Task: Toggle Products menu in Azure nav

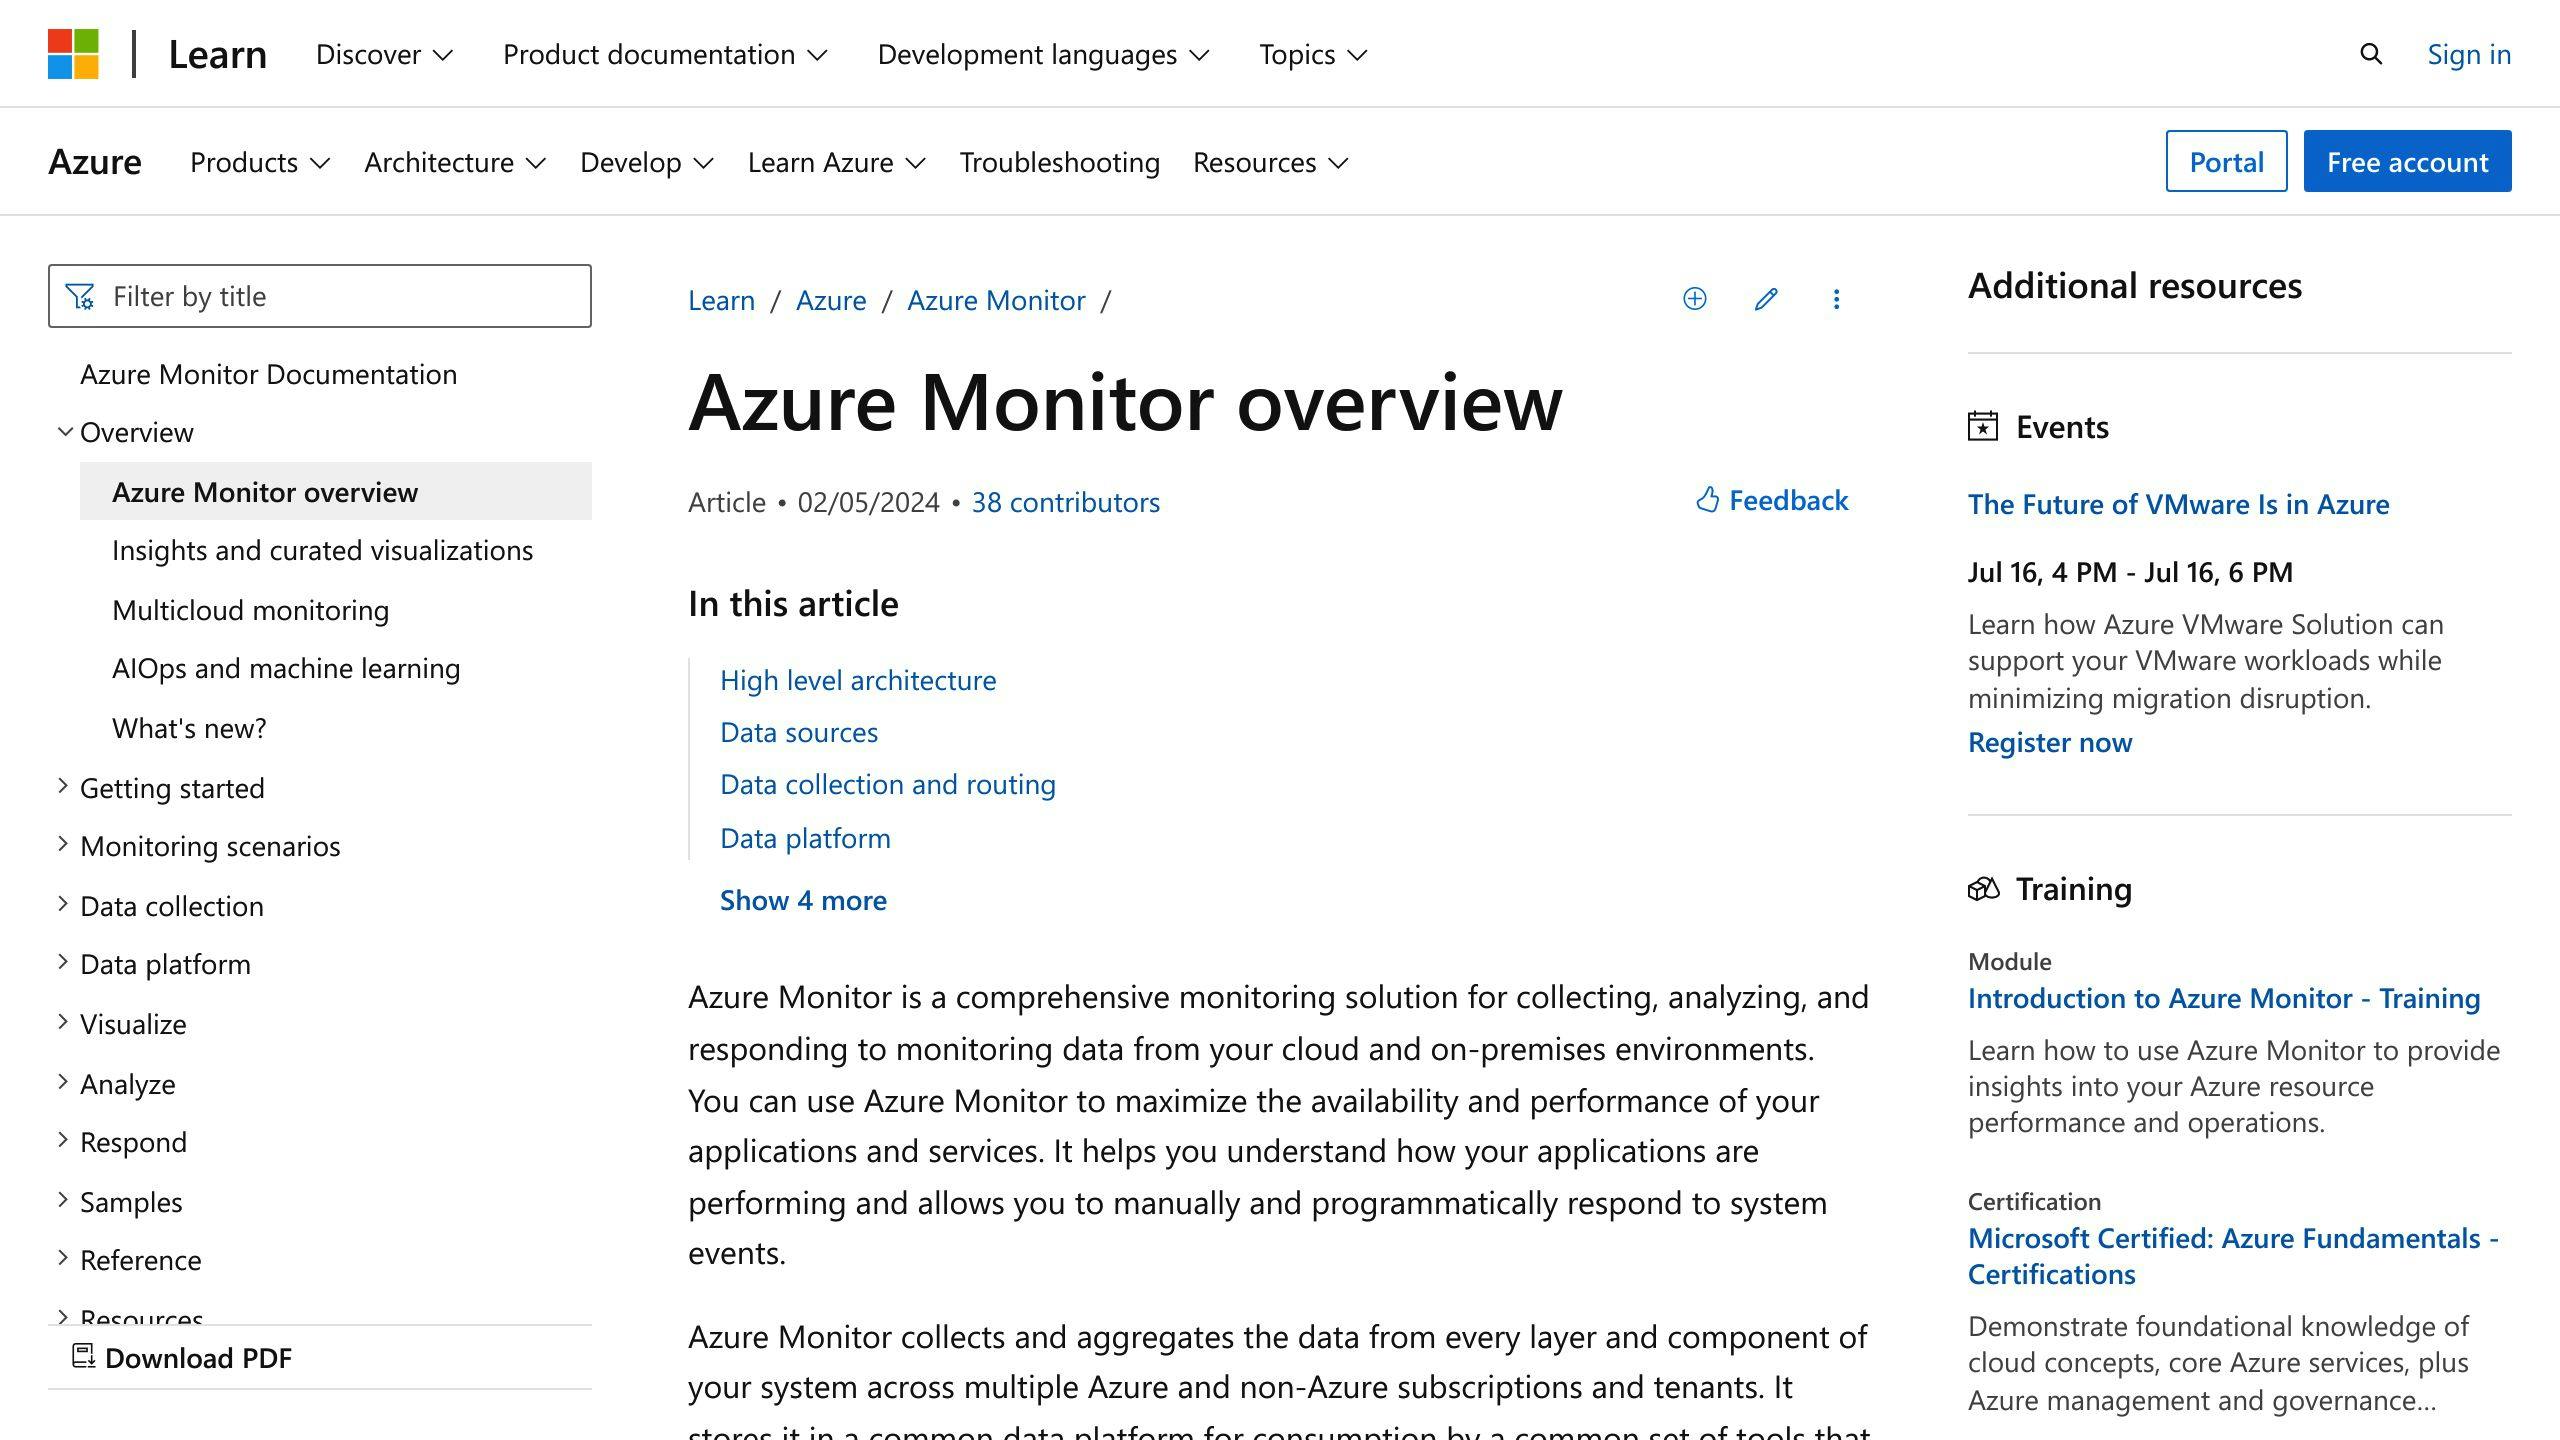Action: (x=257, y=160)
